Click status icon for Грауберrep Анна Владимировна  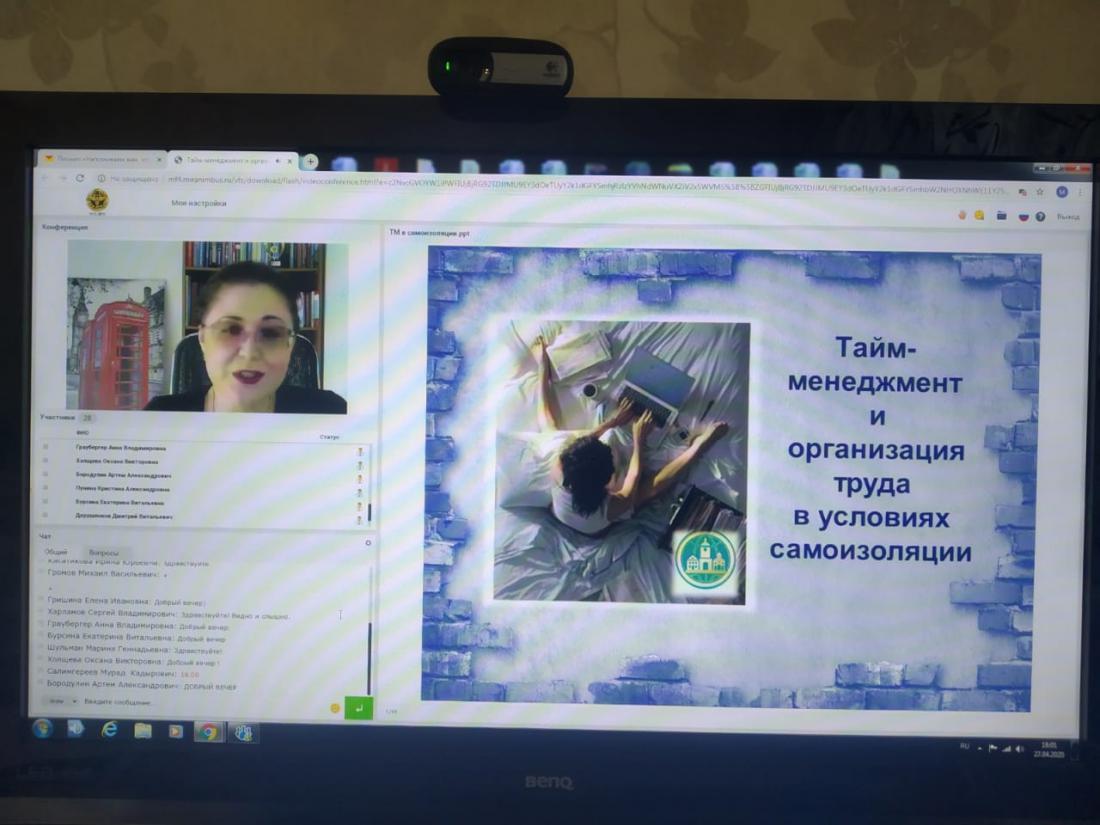coord(360,452)
